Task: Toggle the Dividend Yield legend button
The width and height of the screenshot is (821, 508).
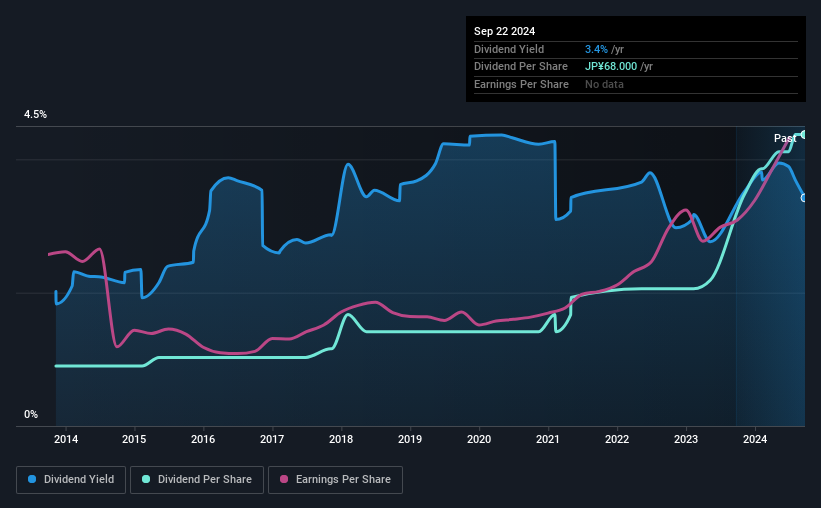Action: click(x=71, y=480)
